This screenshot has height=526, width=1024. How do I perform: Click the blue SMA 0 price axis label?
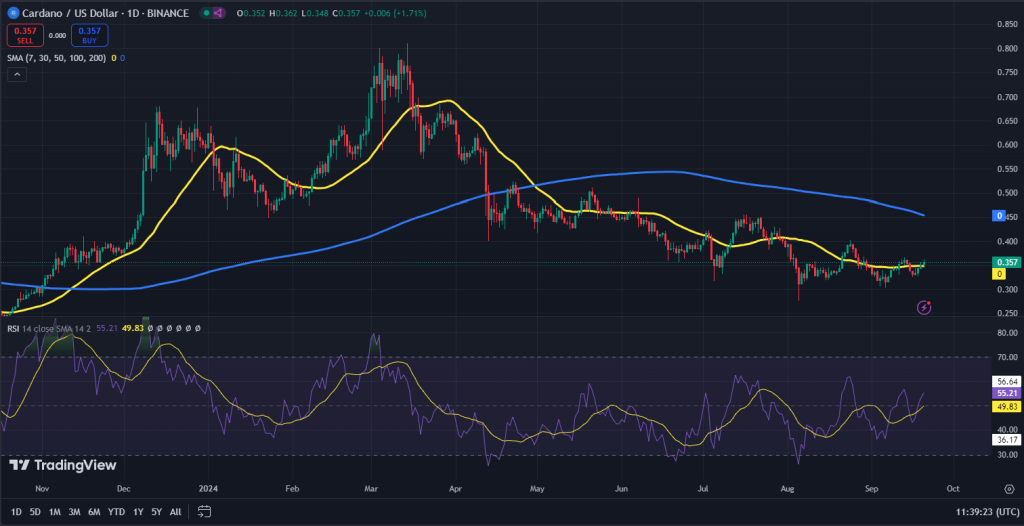point(999,215)
